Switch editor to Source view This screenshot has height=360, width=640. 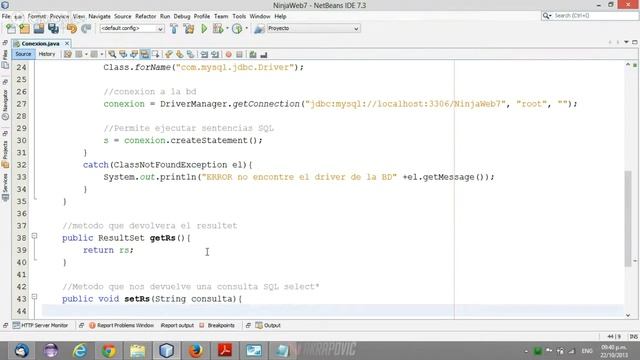23,54
